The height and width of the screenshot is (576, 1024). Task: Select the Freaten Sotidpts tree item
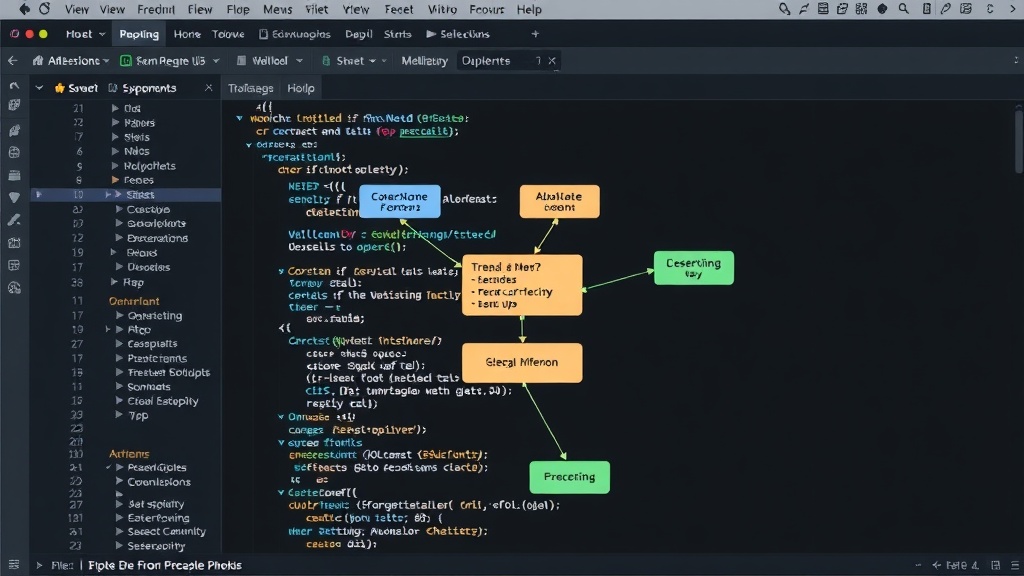[x=168, y=372]
